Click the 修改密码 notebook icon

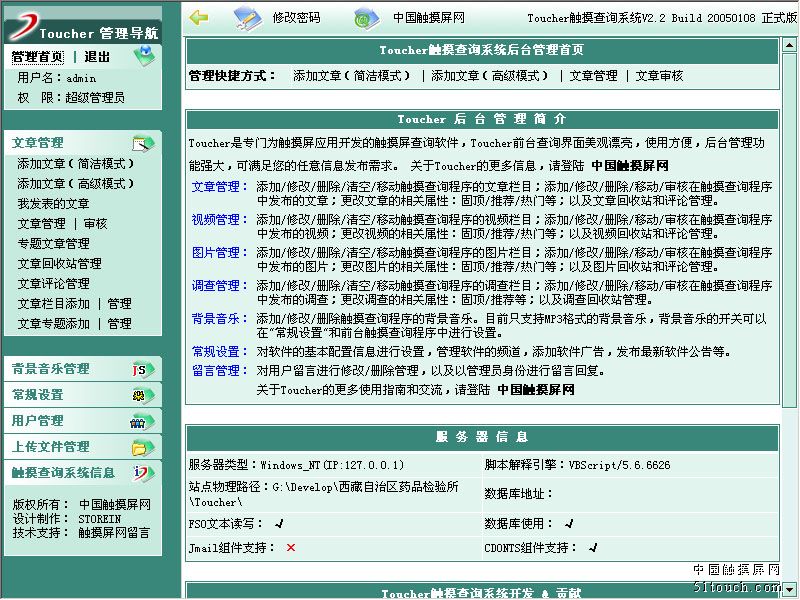pos(246,17)
